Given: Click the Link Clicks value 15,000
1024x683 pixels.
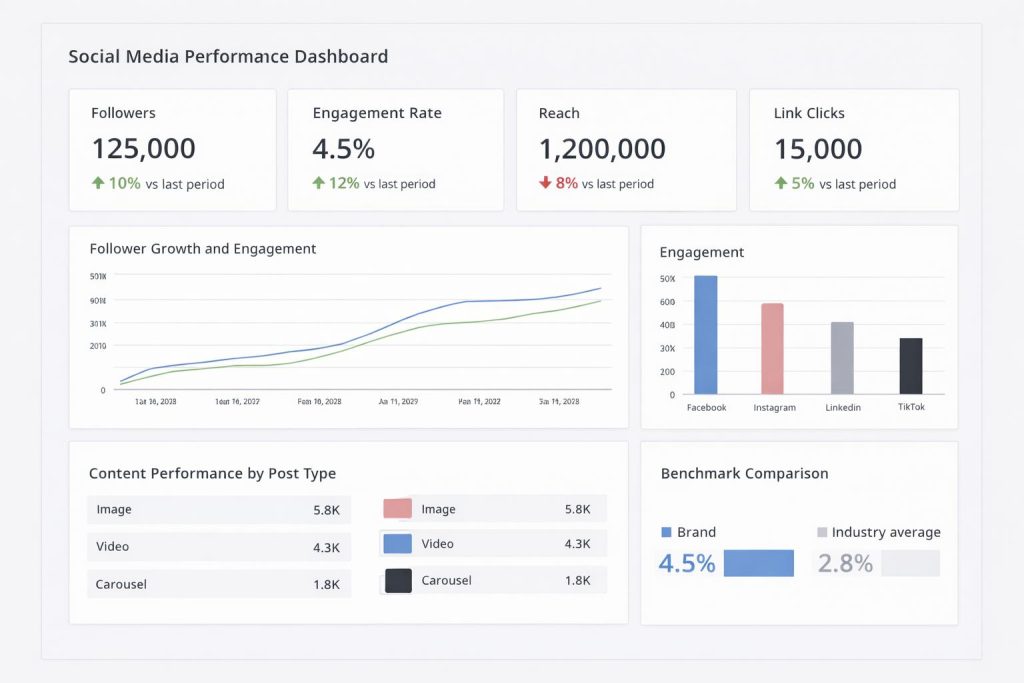Looking at the screenshot, I should pyautogui.click(x=818, y=149).
